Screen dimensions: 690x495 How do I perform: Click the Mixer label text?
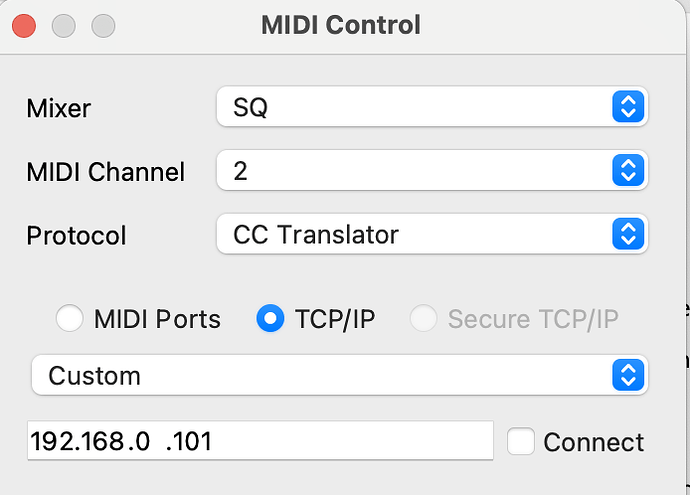point(59,108)
